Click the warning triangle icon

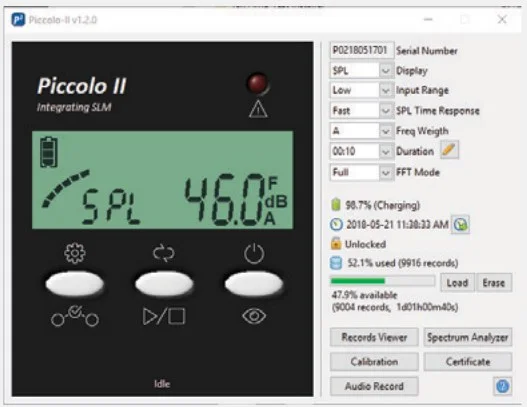point(258,109)
